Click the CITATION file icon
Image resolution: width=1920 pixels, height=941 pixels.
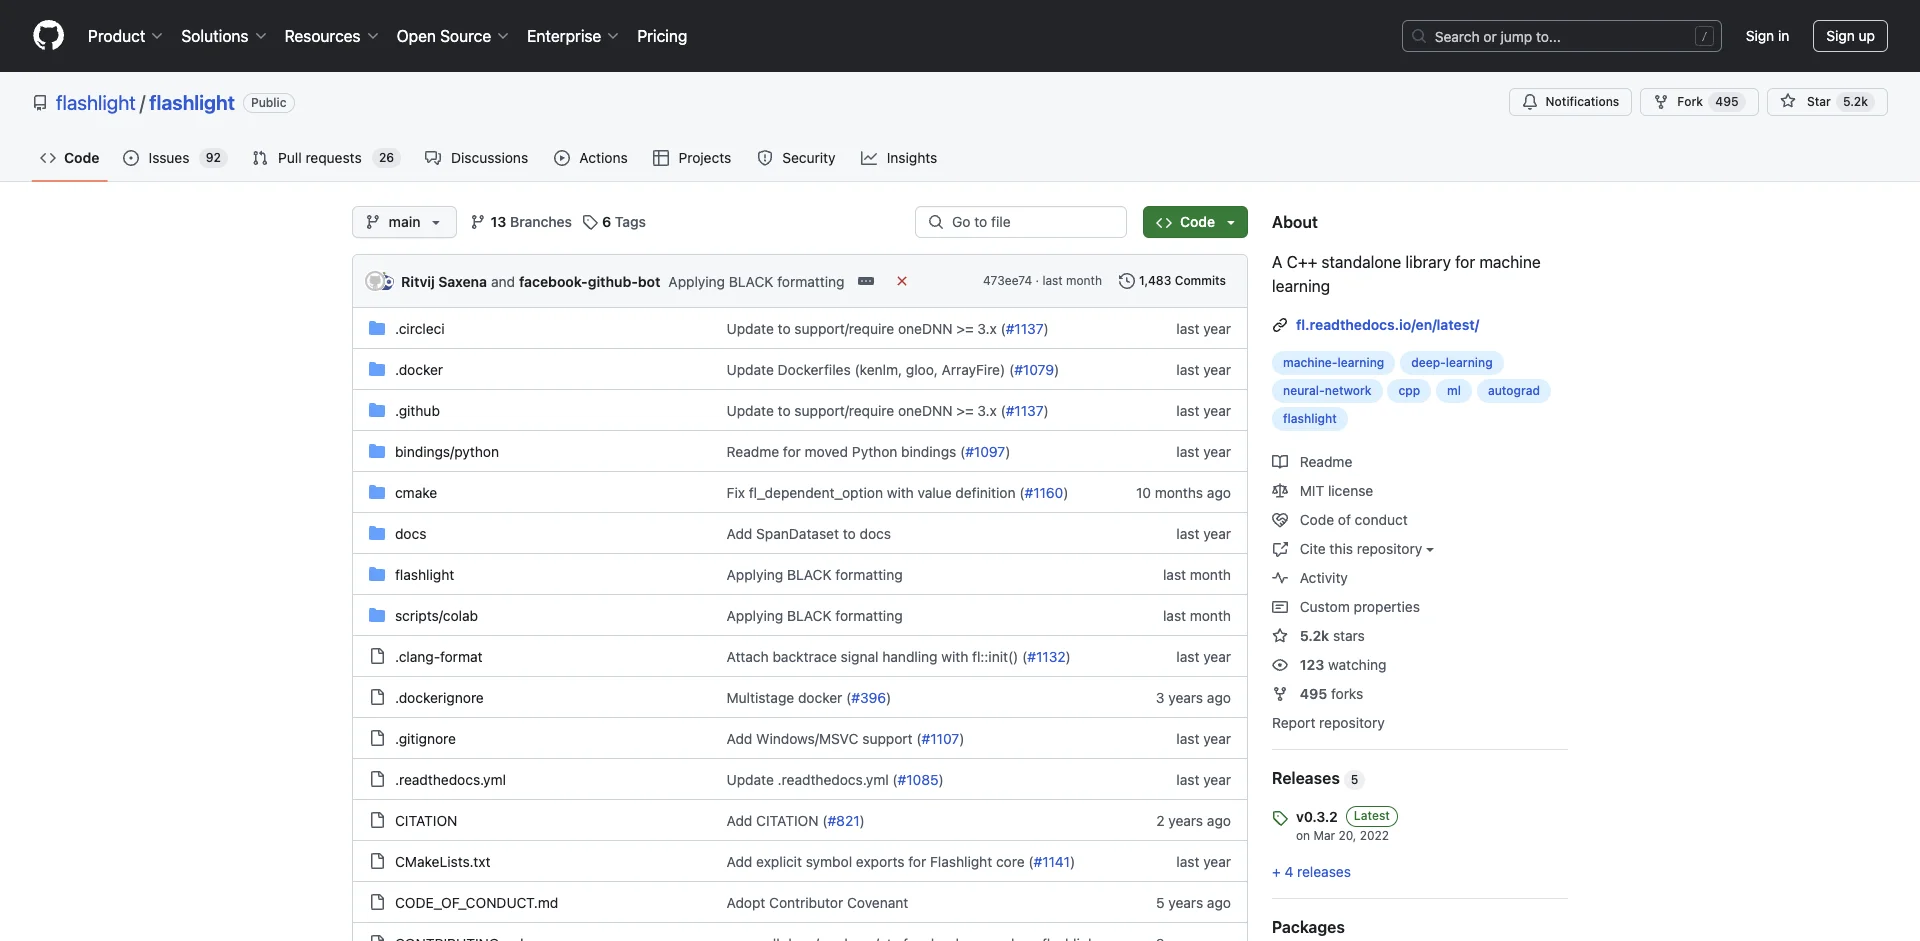(x=377, y=821)
